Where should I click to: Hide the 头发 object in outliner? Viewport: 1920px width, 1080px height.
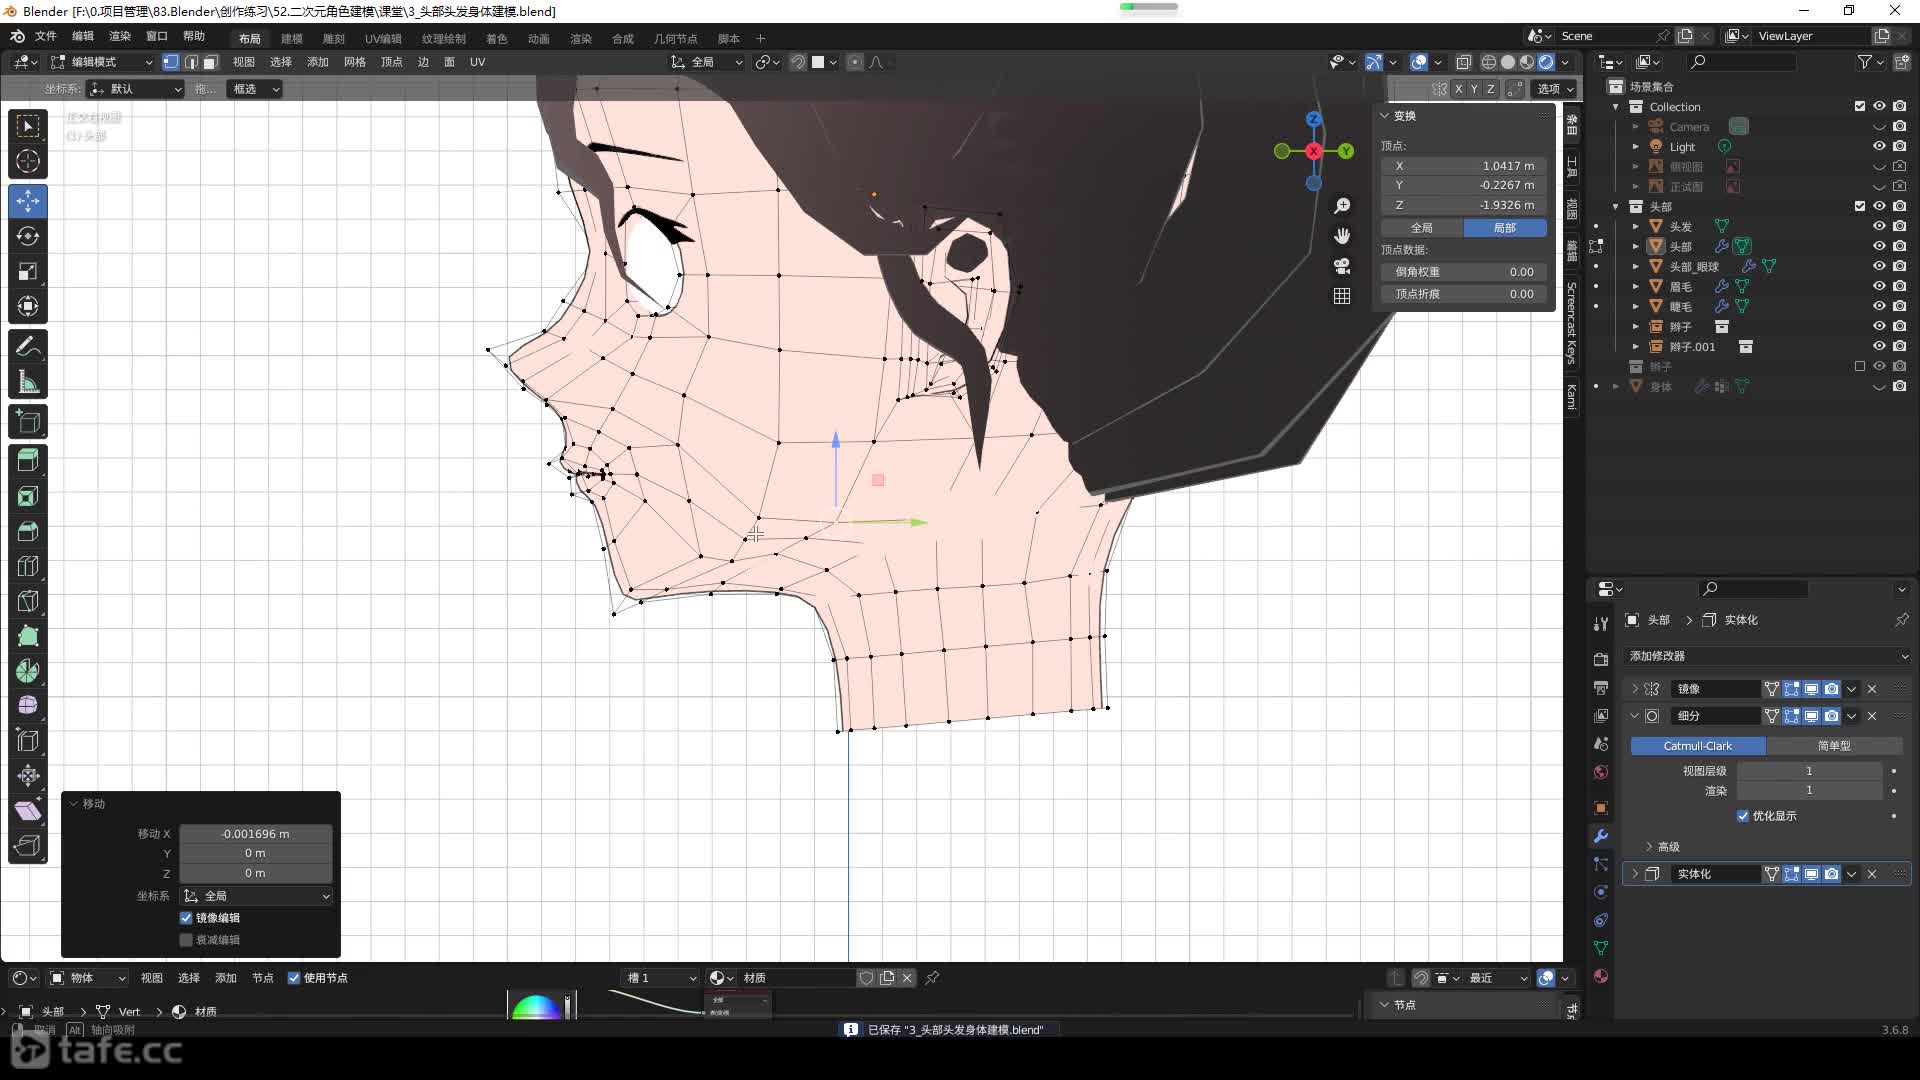tap(1879, 226)
